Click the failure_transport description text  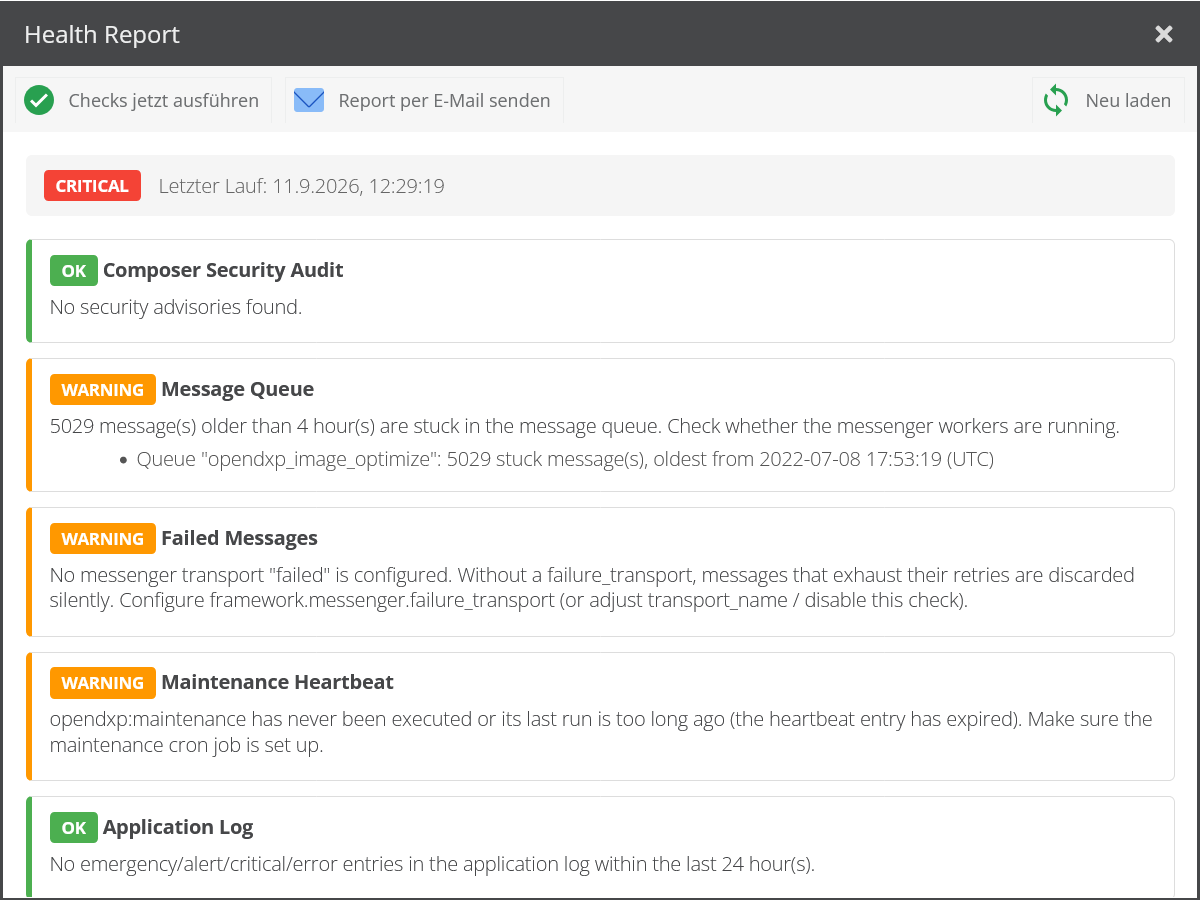tap(592, 588)
